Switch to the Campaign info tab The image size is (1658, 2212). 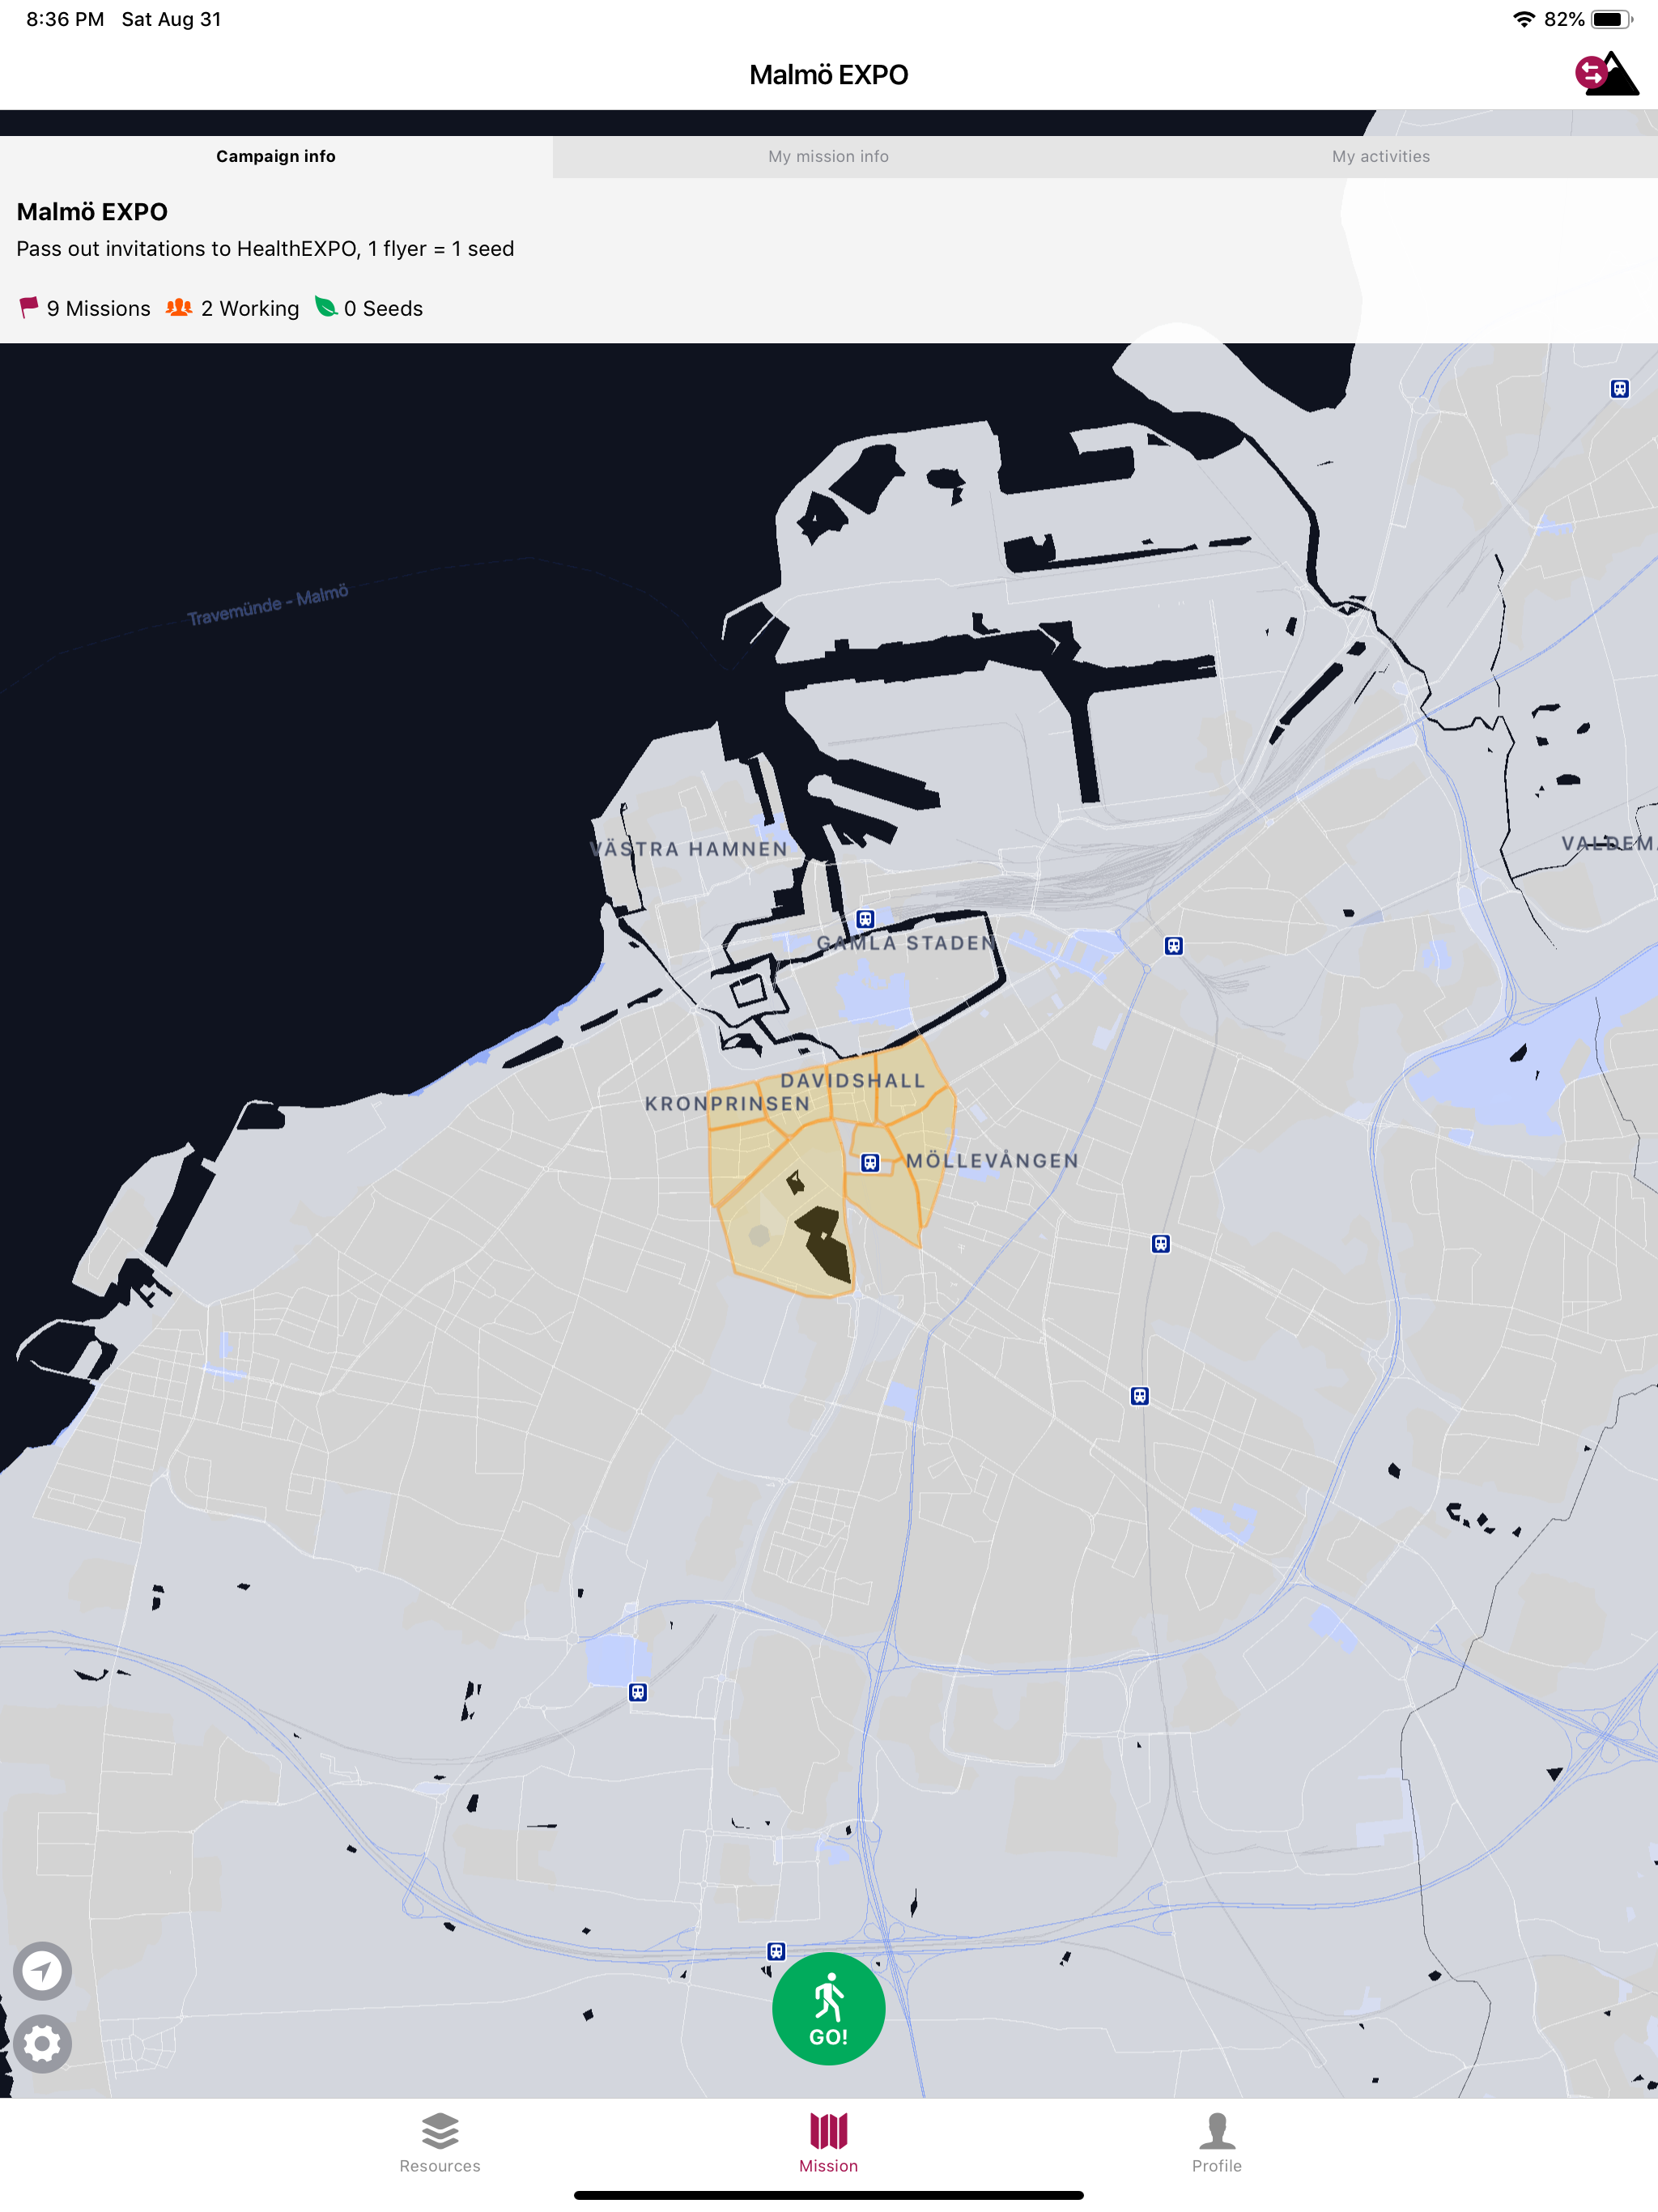(x=276, y=156)
